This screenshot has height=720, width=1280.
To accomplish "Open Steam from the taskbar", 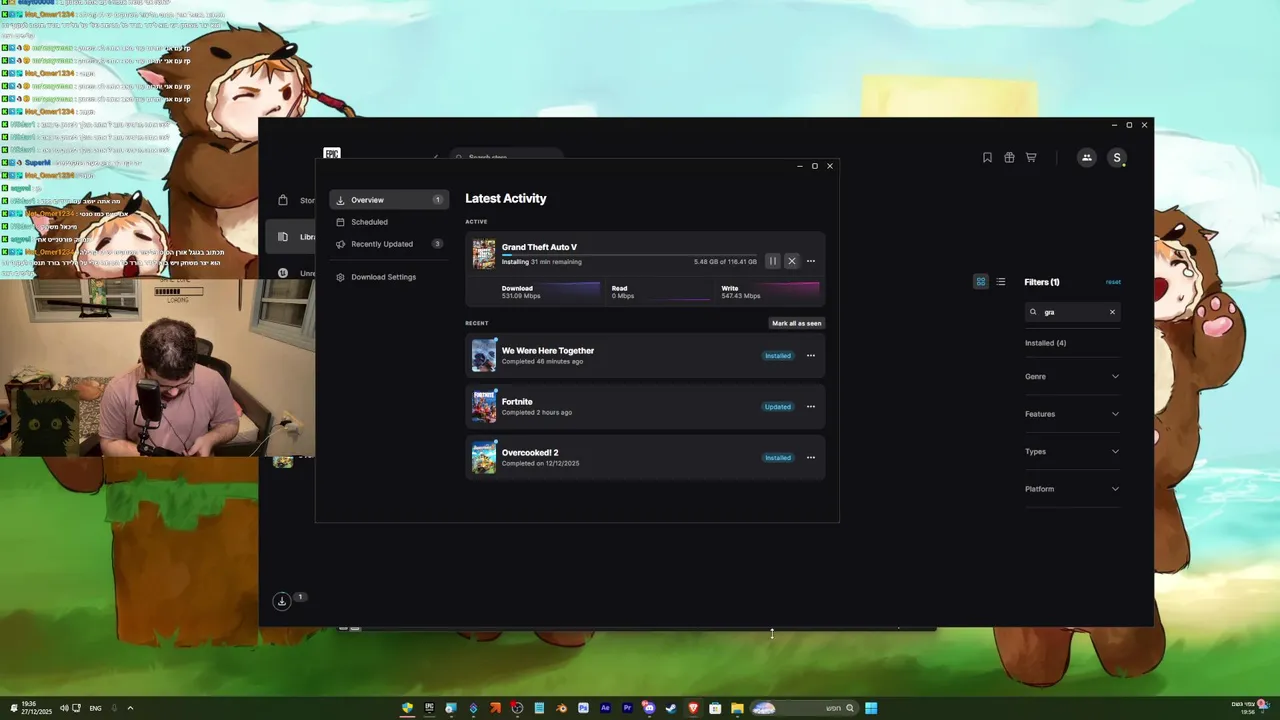I will click(671, 708).
